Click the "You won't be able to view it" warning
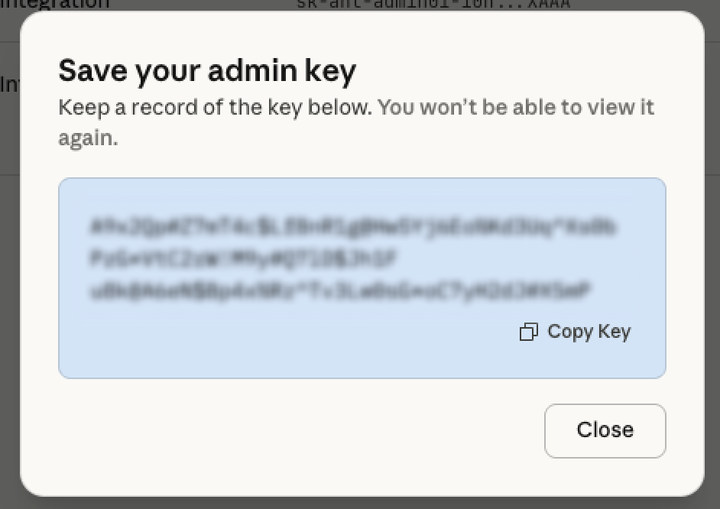 [516, 107]
